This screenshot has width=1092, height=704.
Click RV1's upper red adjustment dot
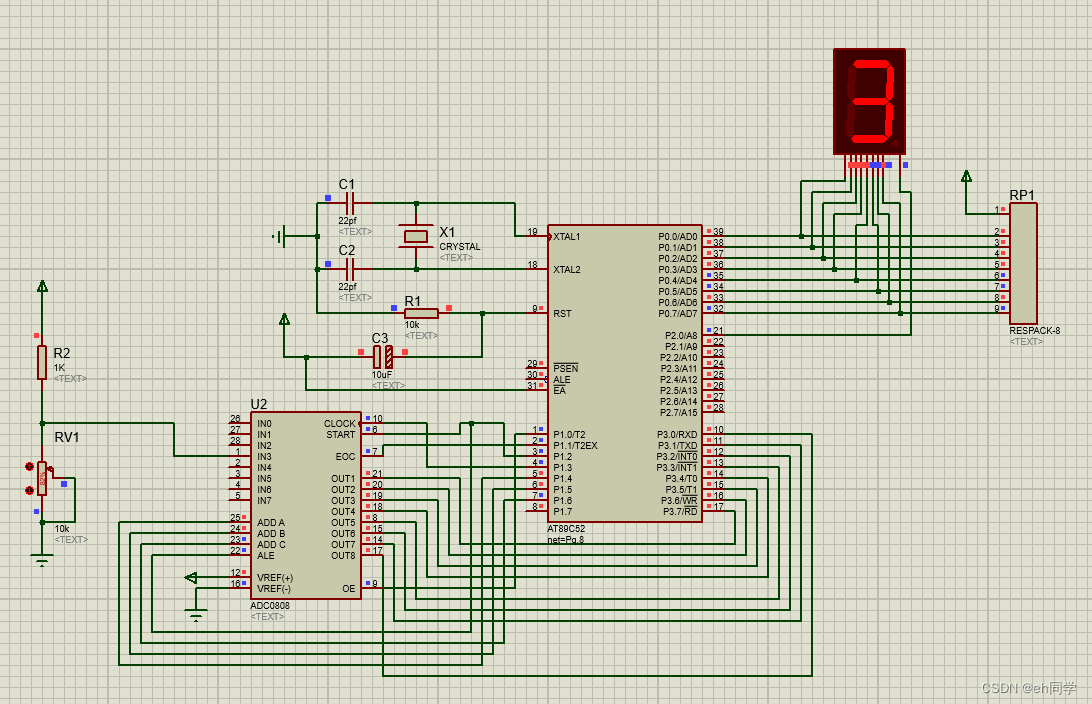(x=29, y=467)
